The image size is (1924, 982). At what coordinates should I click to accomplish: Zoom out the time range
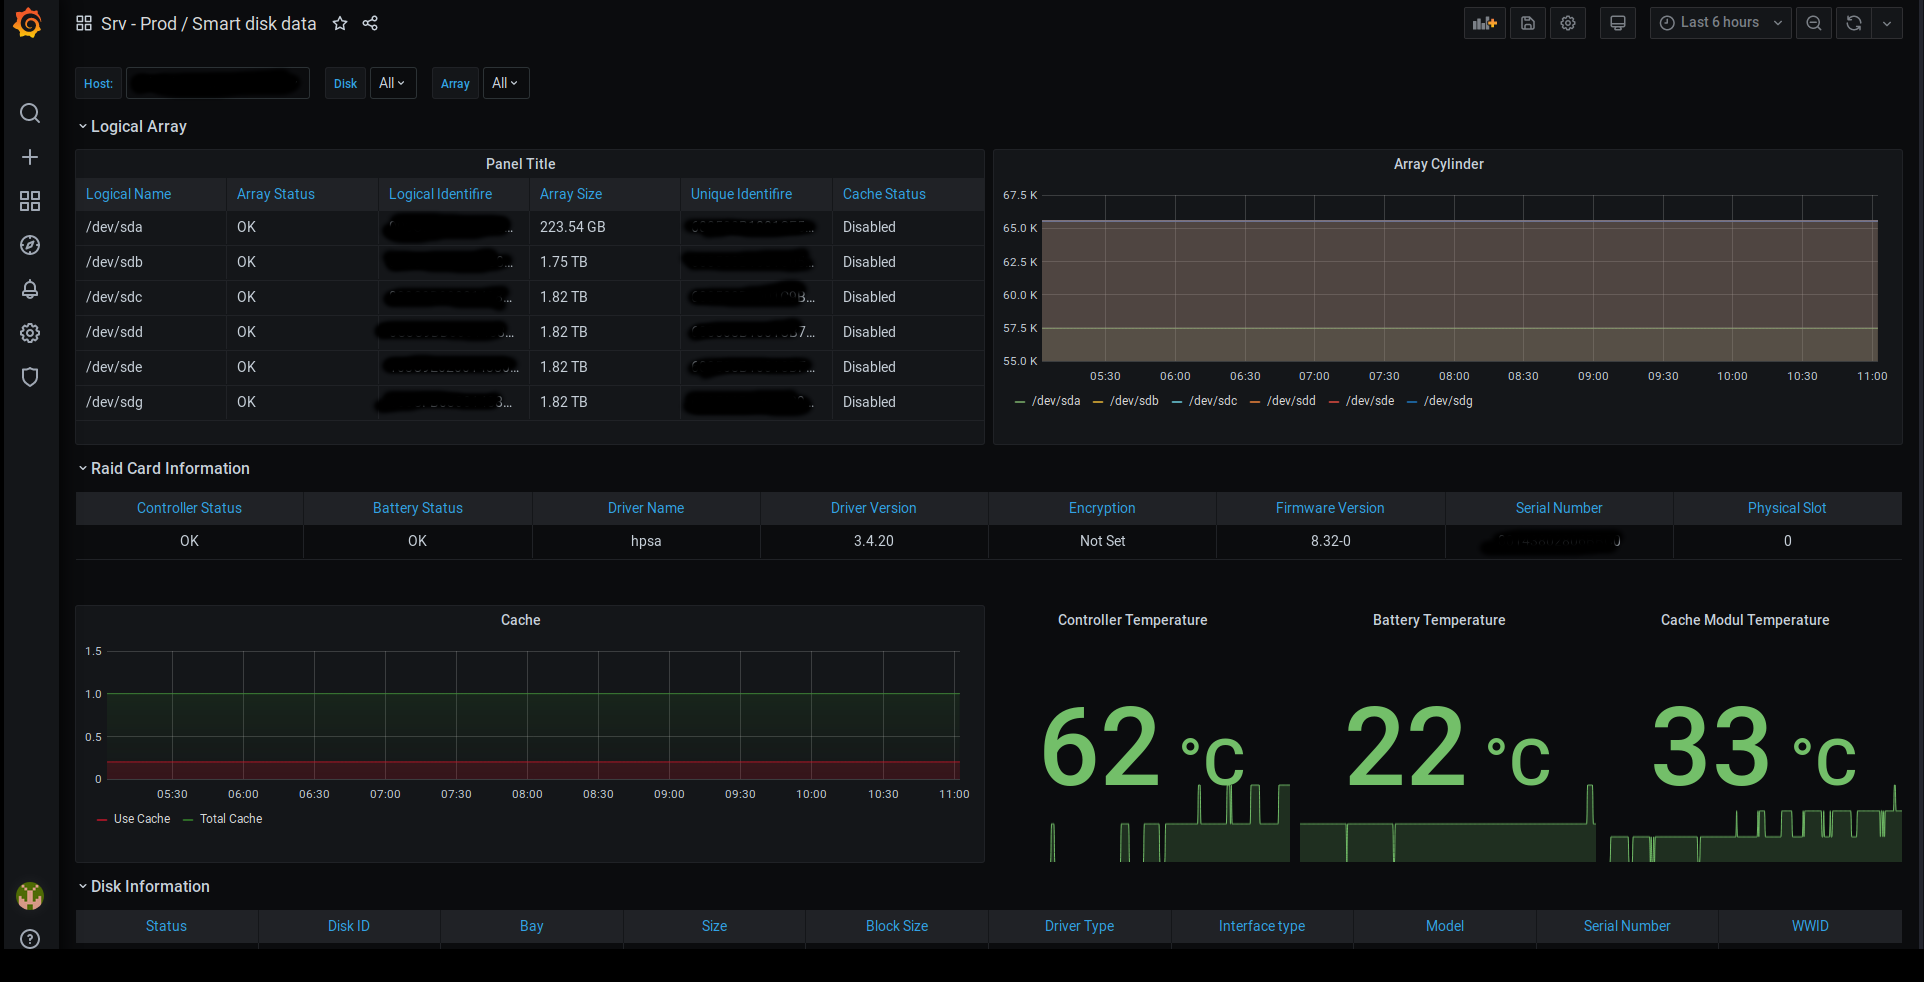pyautogui.click(x=1814, y=23)
